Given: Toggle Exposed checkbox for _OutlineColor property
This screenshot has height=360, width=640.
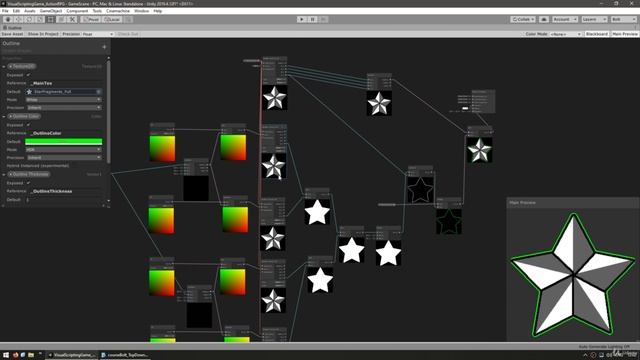Looking at the screenshot, I should [28, 125].
